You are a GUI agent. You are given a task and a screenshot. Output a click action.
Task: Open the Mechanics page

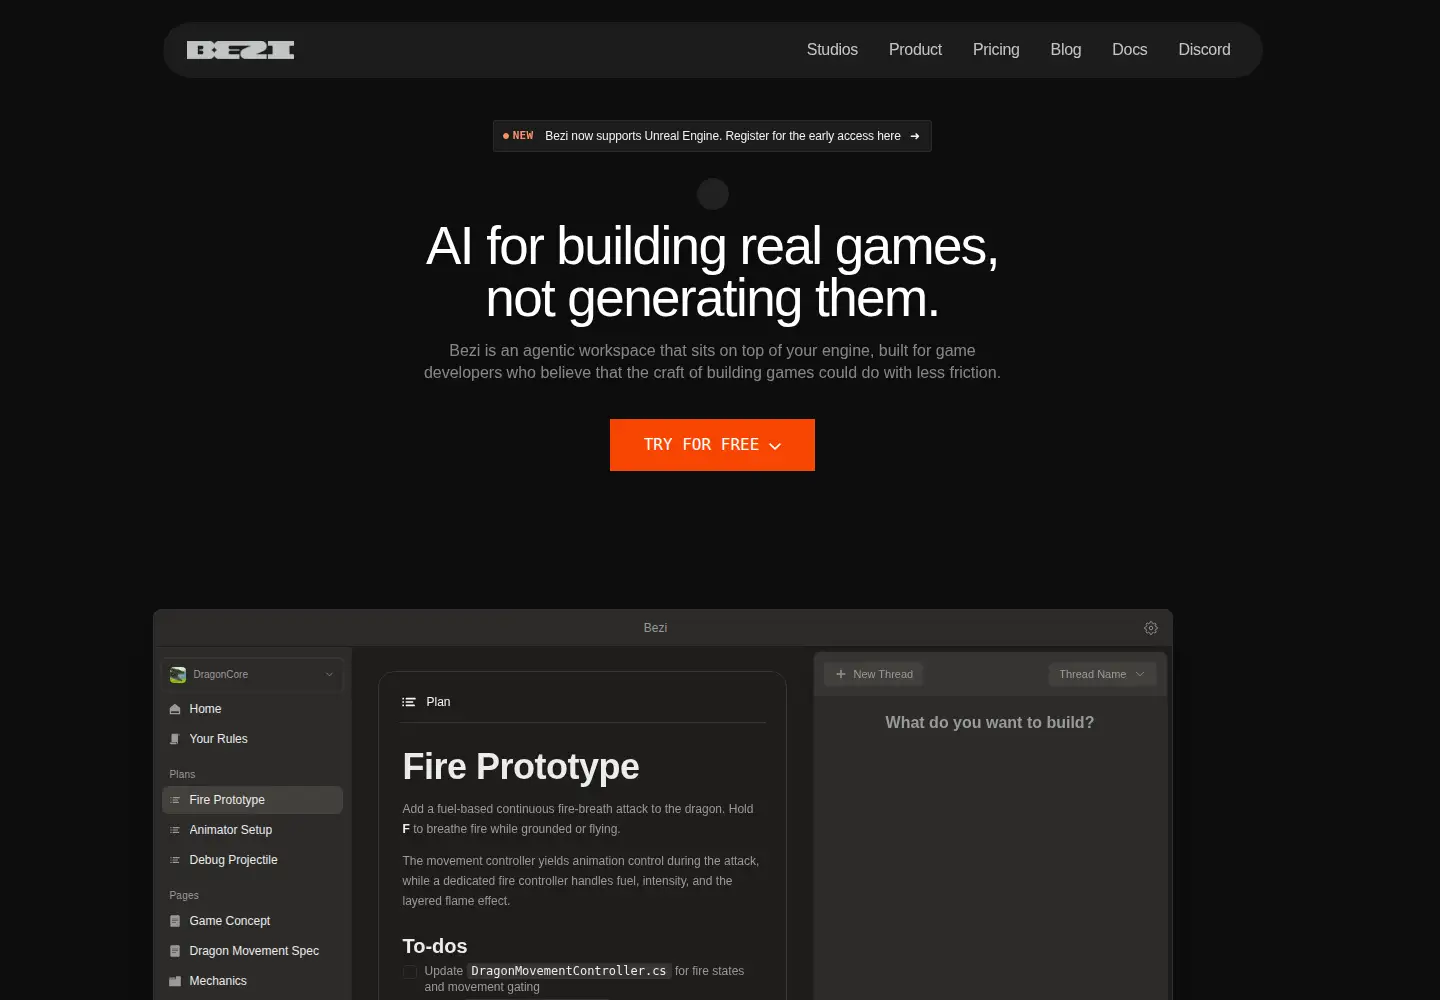252,981
